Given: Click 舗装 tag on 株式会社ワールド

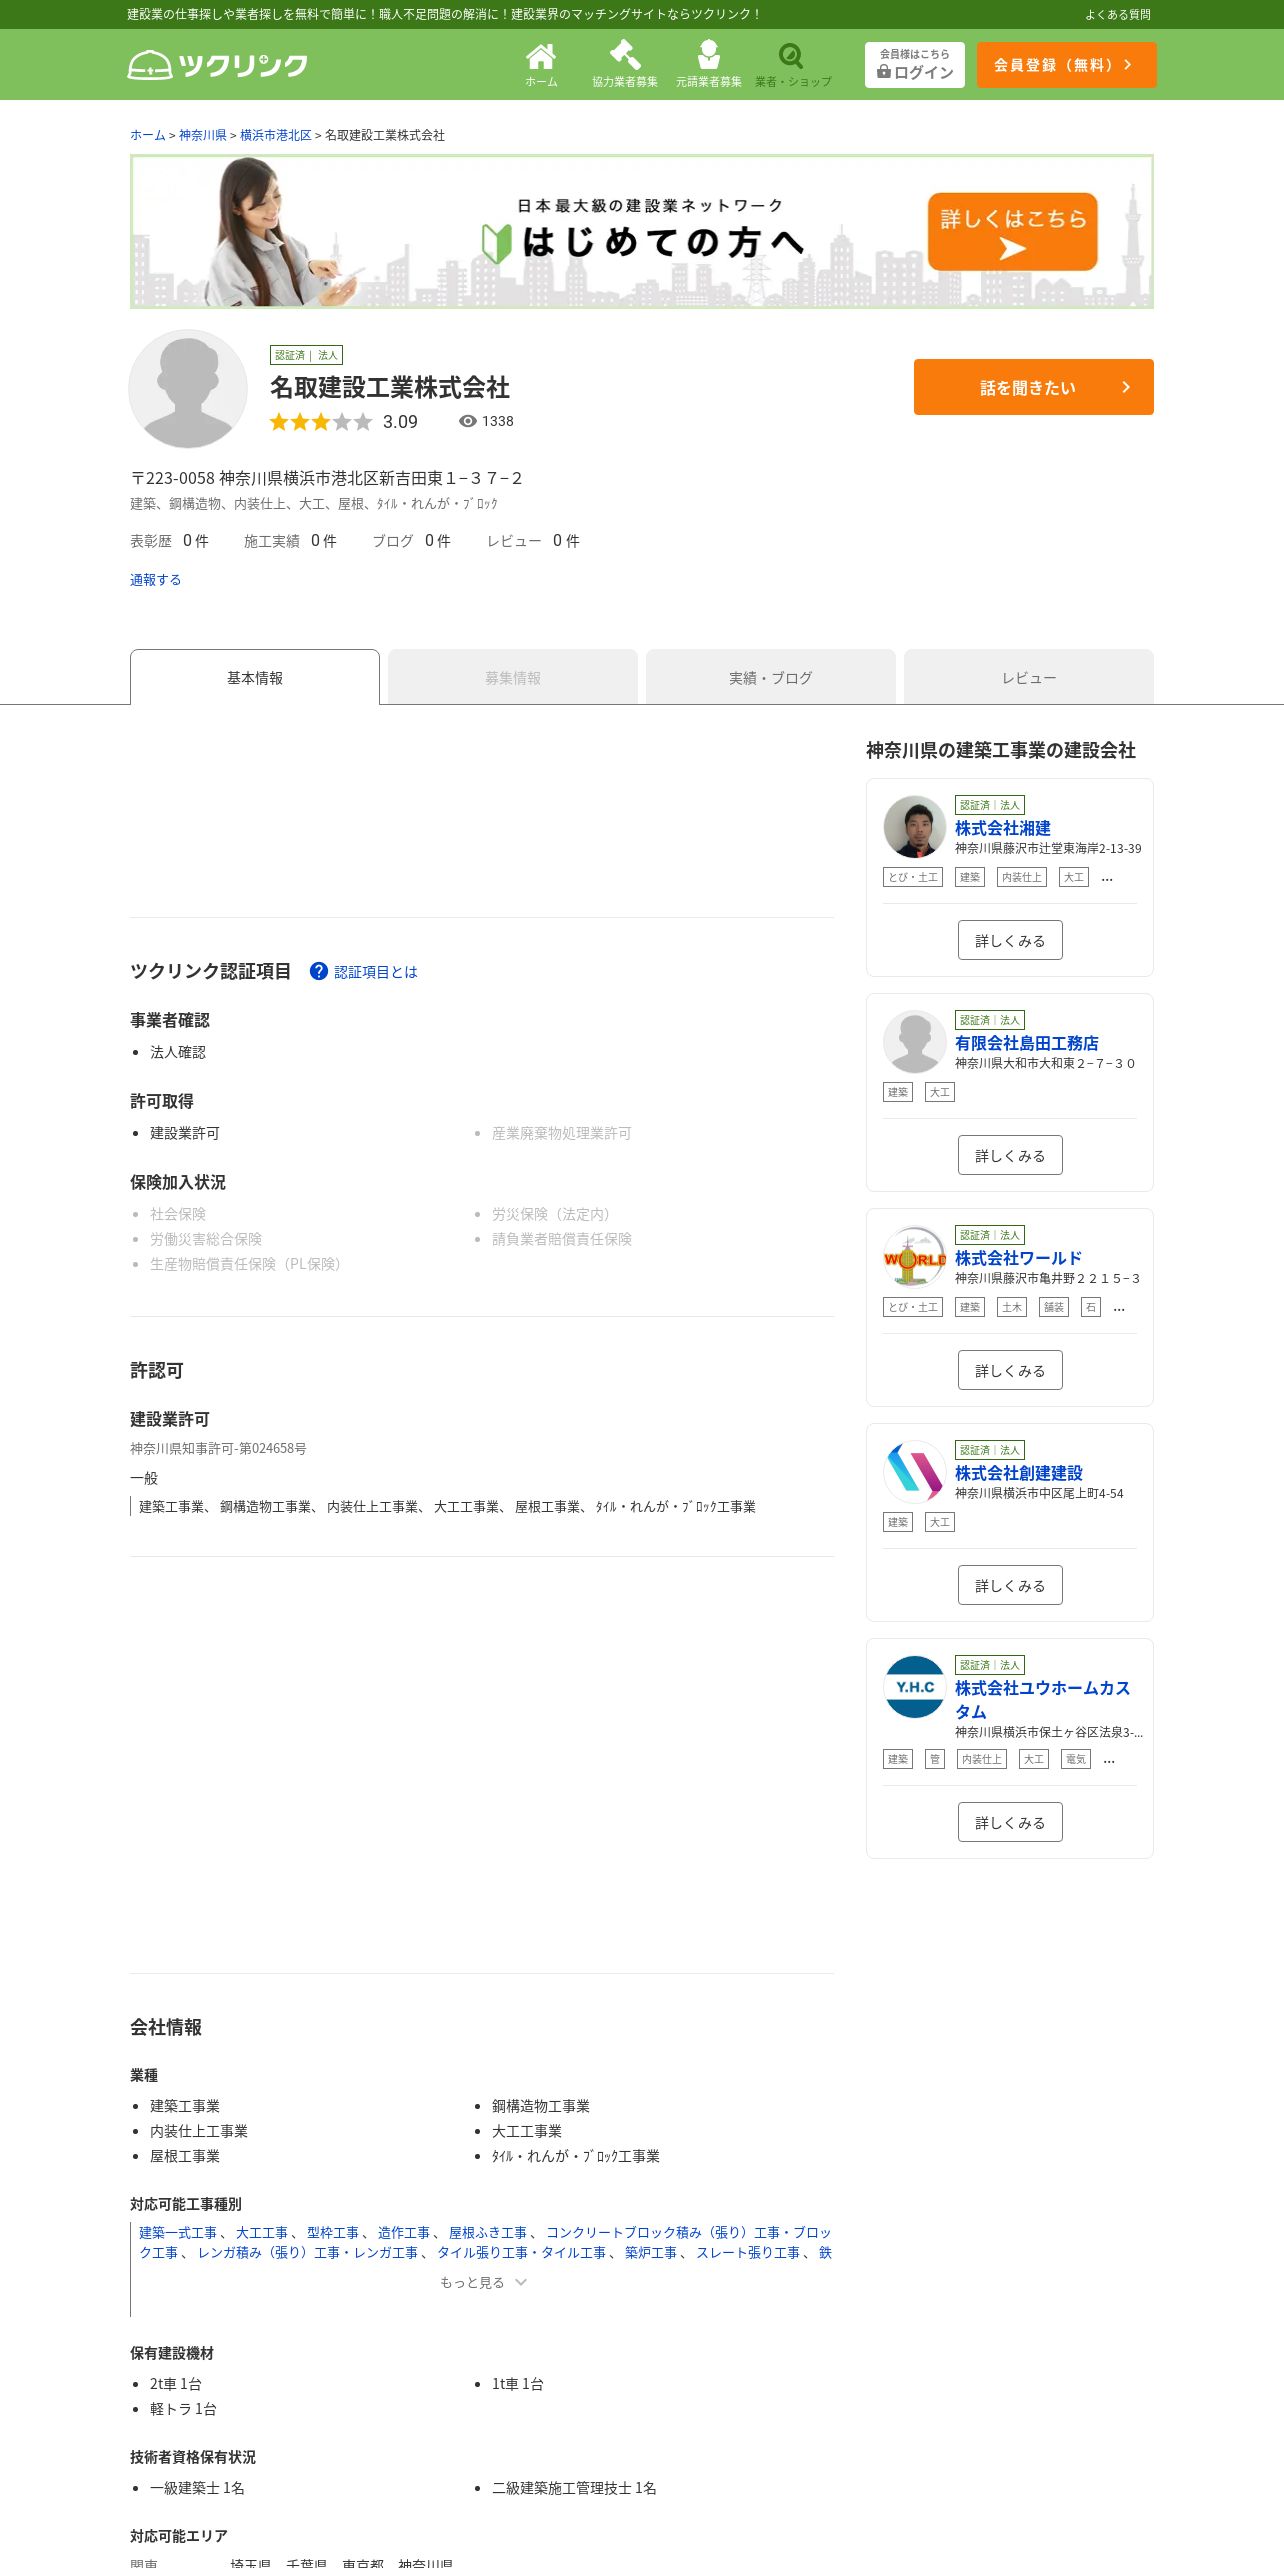Looking at the screenshot, I should [x=1054, y=1307].
